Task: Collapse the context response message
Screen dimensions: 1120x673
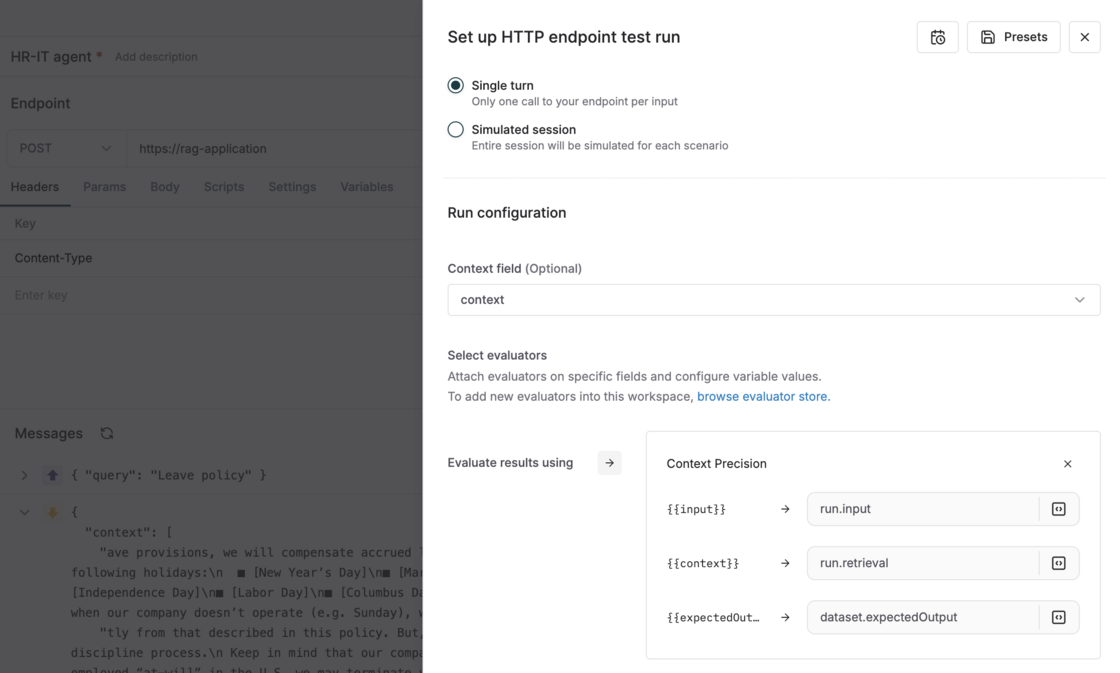Action: pos(25,512)
